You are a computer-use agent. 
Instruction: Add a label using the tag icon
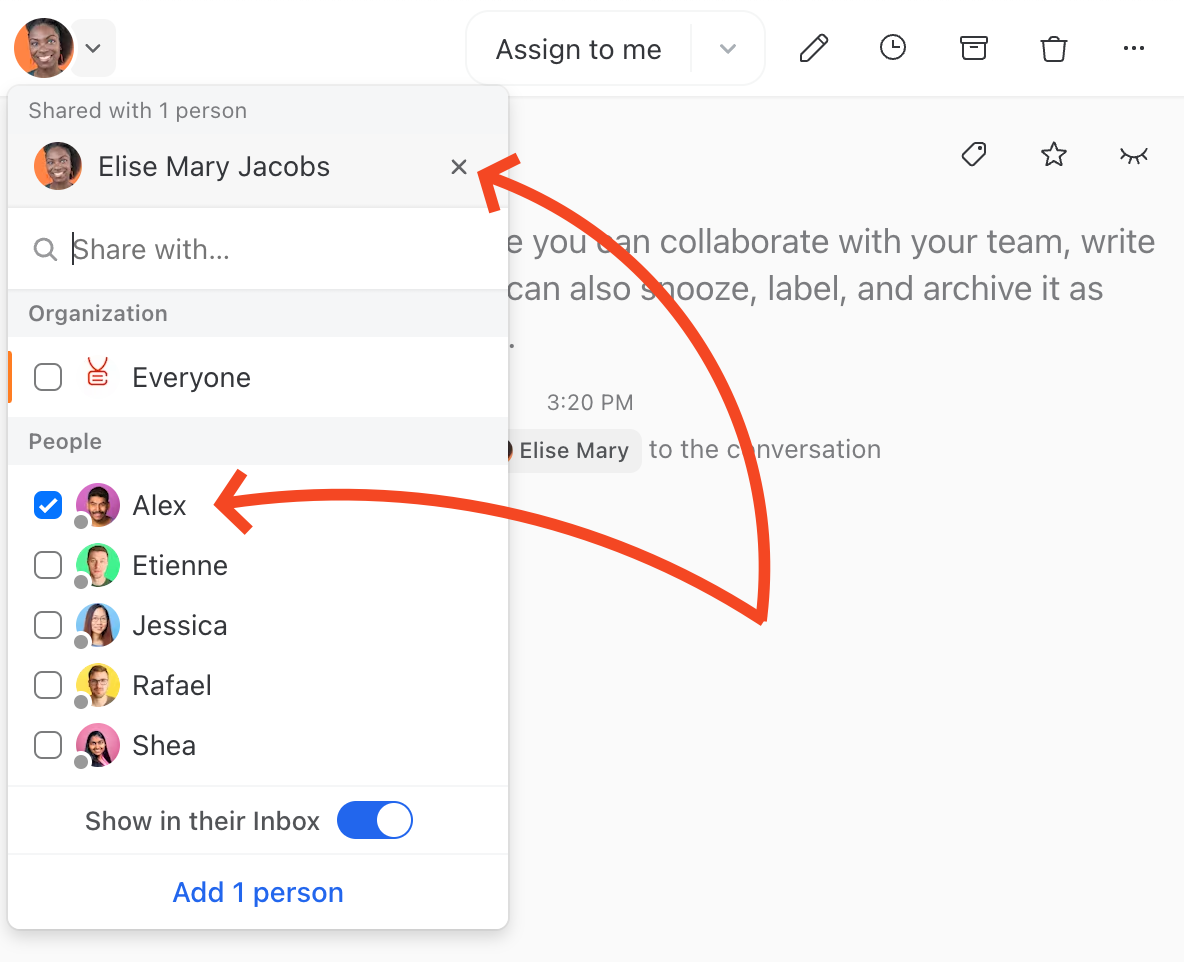(973, 155)
